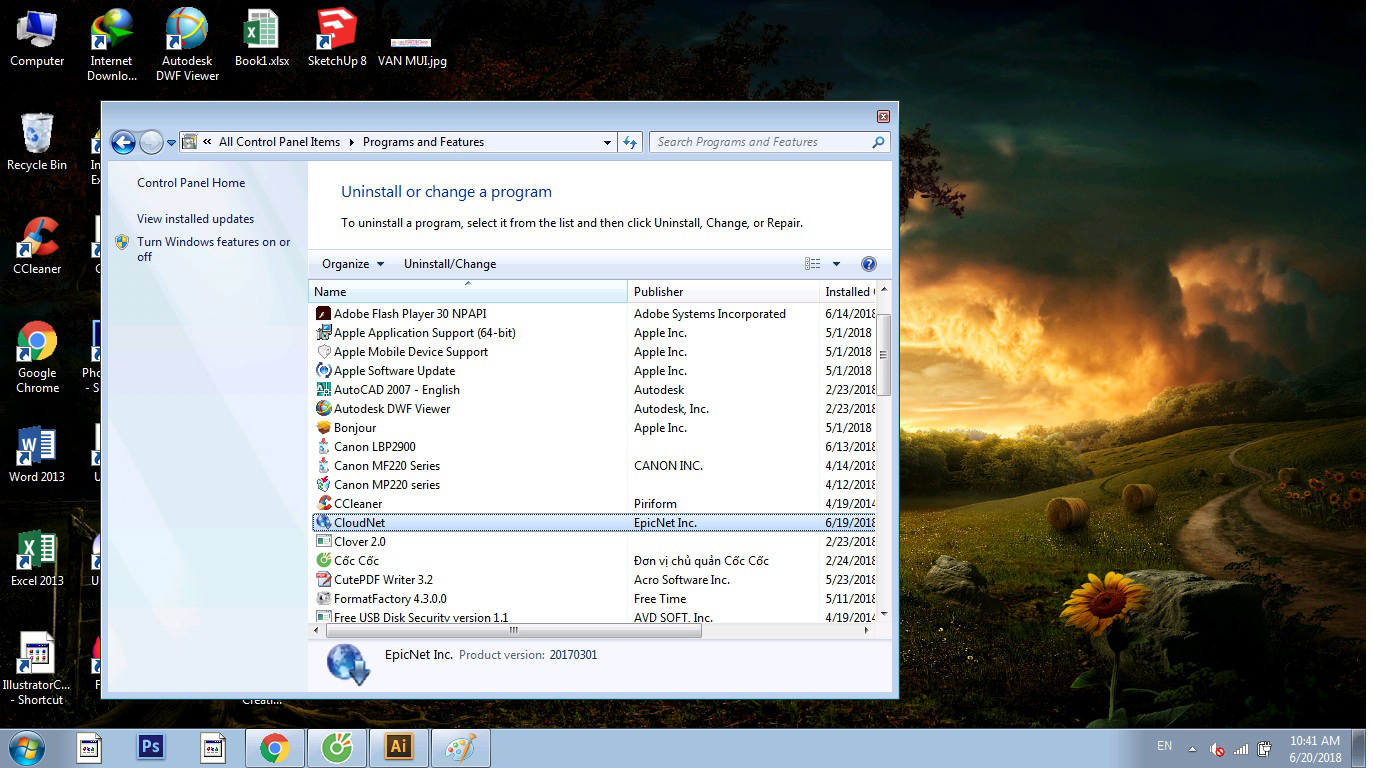Select the Canon MF220 Series row
Image resolution: width=1373 pixels, height=773 pixels.
tap(594, 466)
